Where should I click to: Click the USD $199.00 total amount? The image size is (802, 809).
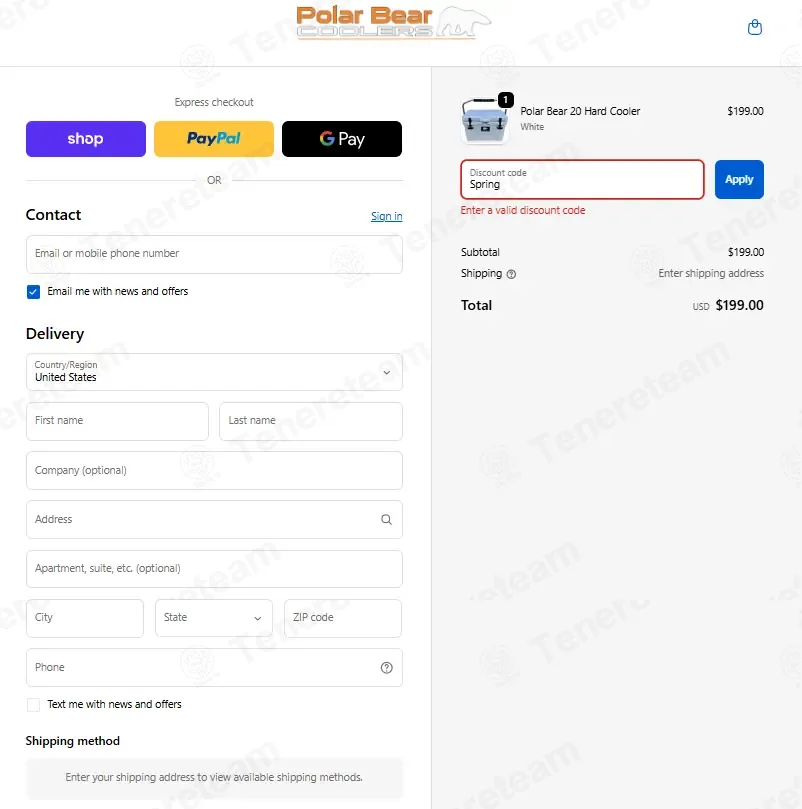click(728, 305)
